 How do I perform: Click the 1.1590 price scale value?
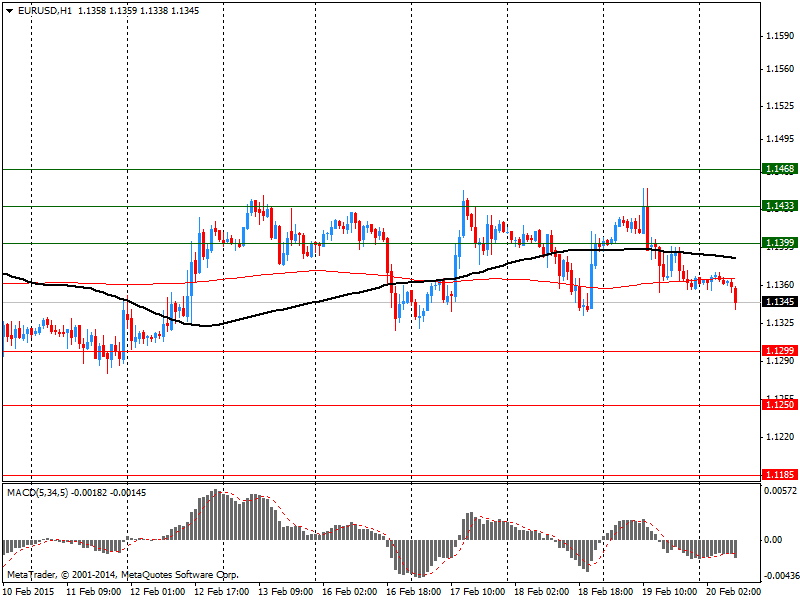coord(780,36)
